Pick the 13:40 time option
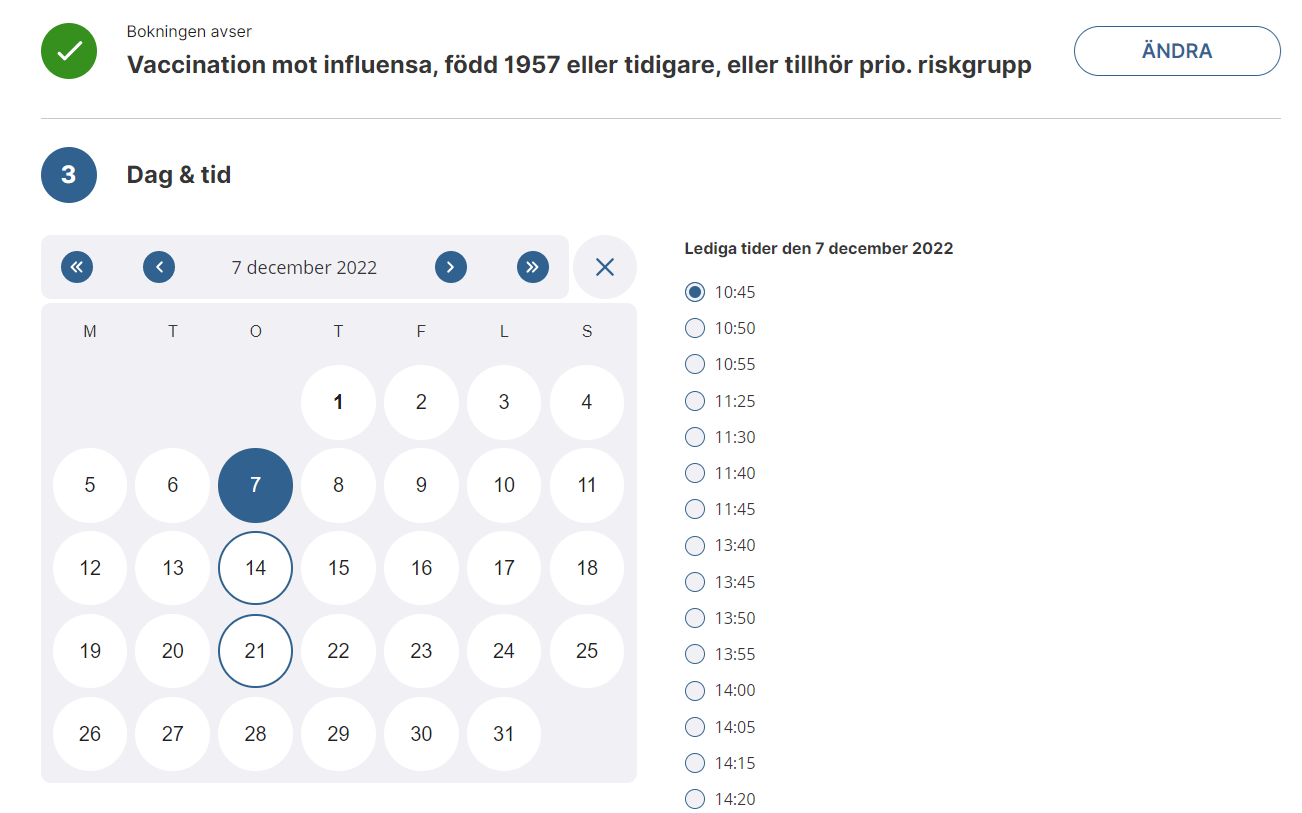Image resolution: width=1302 pixels, height=813 pixels. coord(695,545)
